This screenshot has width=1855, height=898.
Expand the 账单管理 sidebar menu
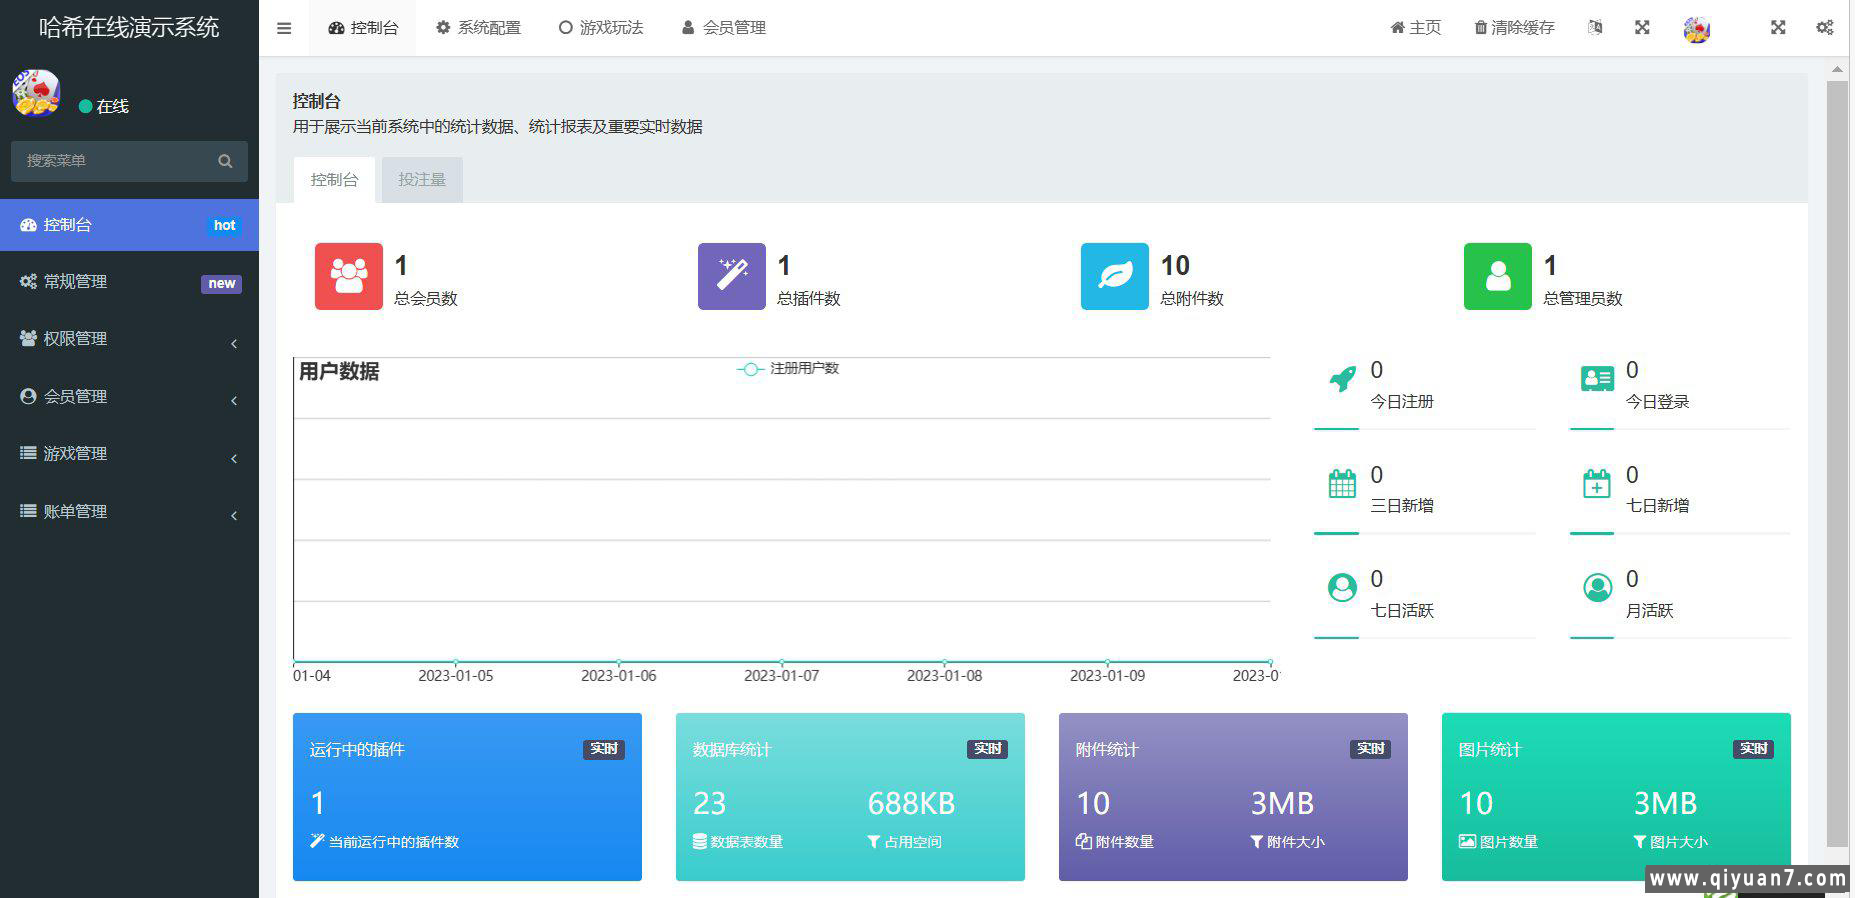point(129,512)
